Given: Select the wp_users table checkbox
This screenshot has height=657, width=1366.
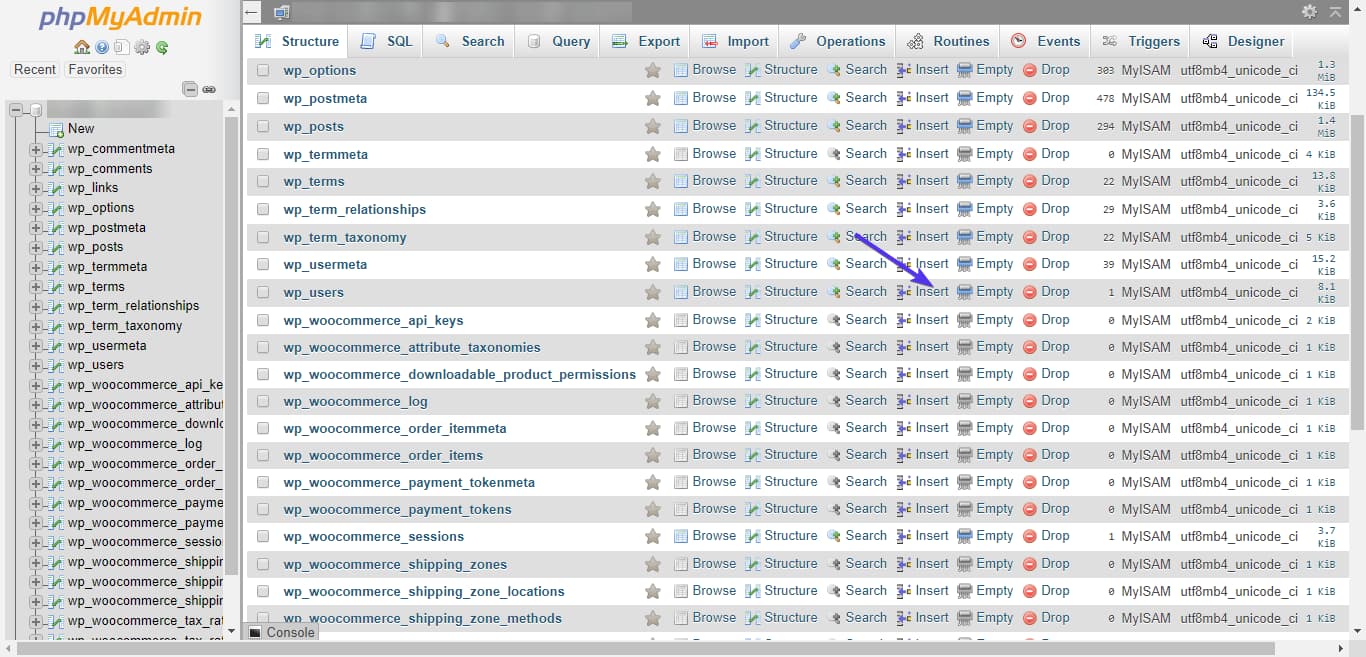Looking at the screenshot, I should 262,291.
